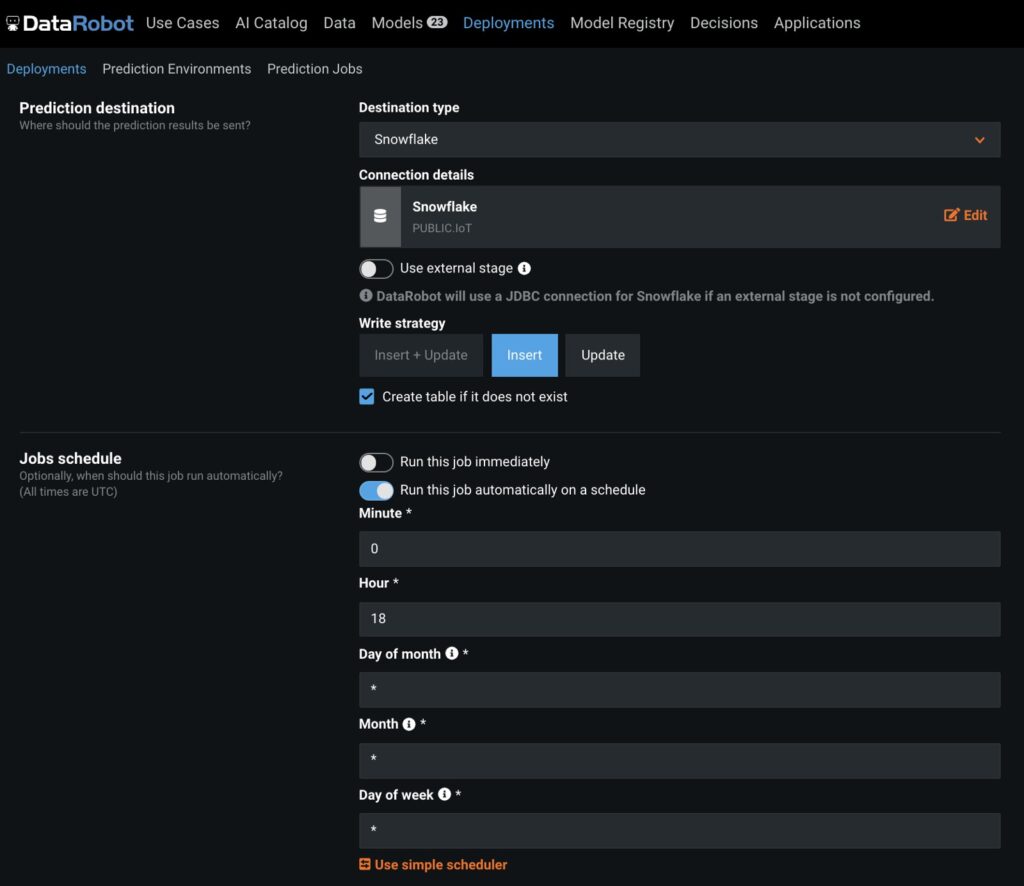Switch to the Deployments sub-tab
Viewport: 1024px width, 886px height.
[x=46, y=69]
